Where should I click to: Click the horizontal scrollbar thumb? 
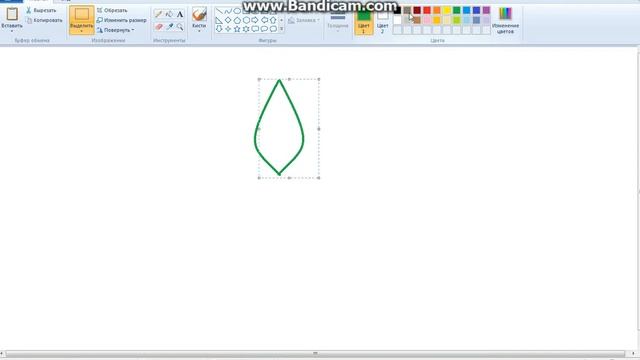click(x=315, y=353)
